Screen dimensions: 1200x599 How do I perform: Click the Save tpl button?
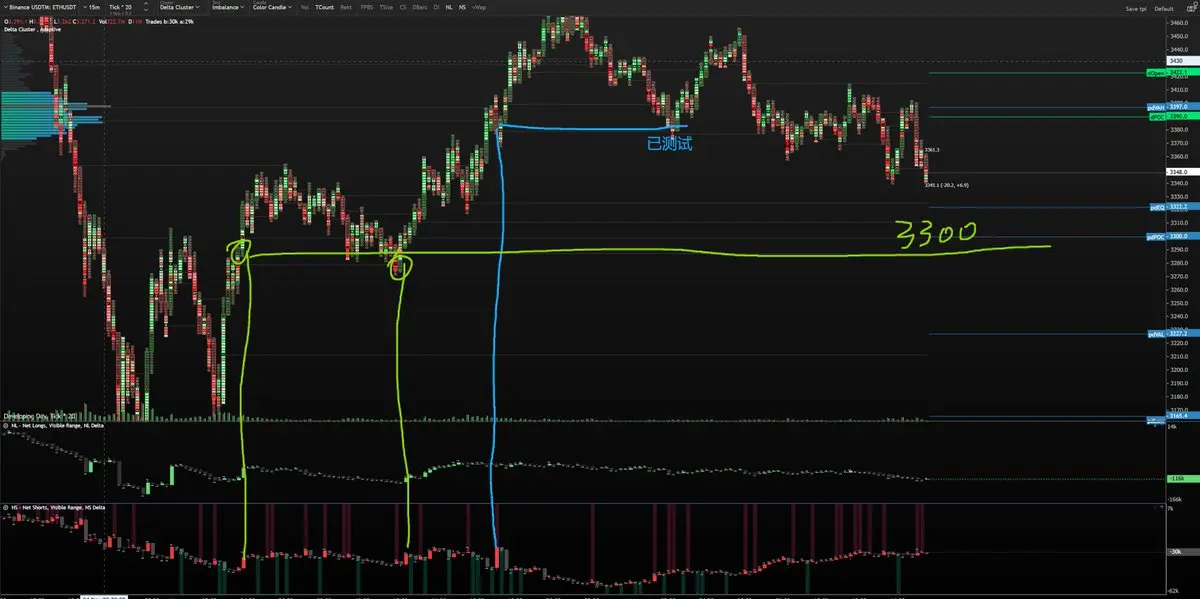tap(1134, 7)
